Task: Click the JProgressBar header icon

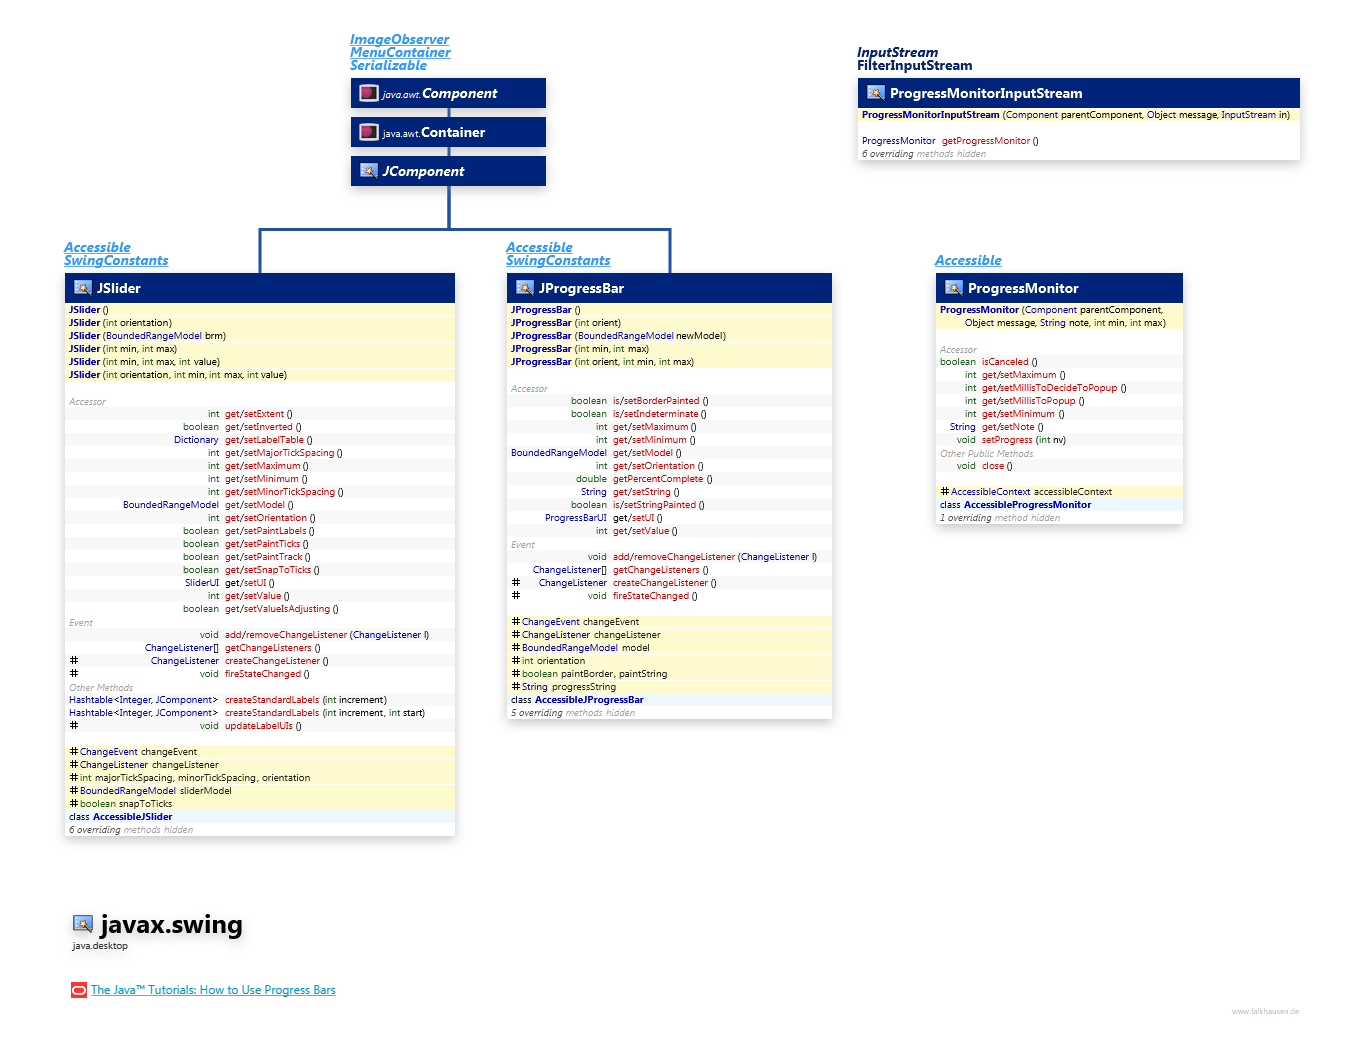Action: [x=525, y=288]
